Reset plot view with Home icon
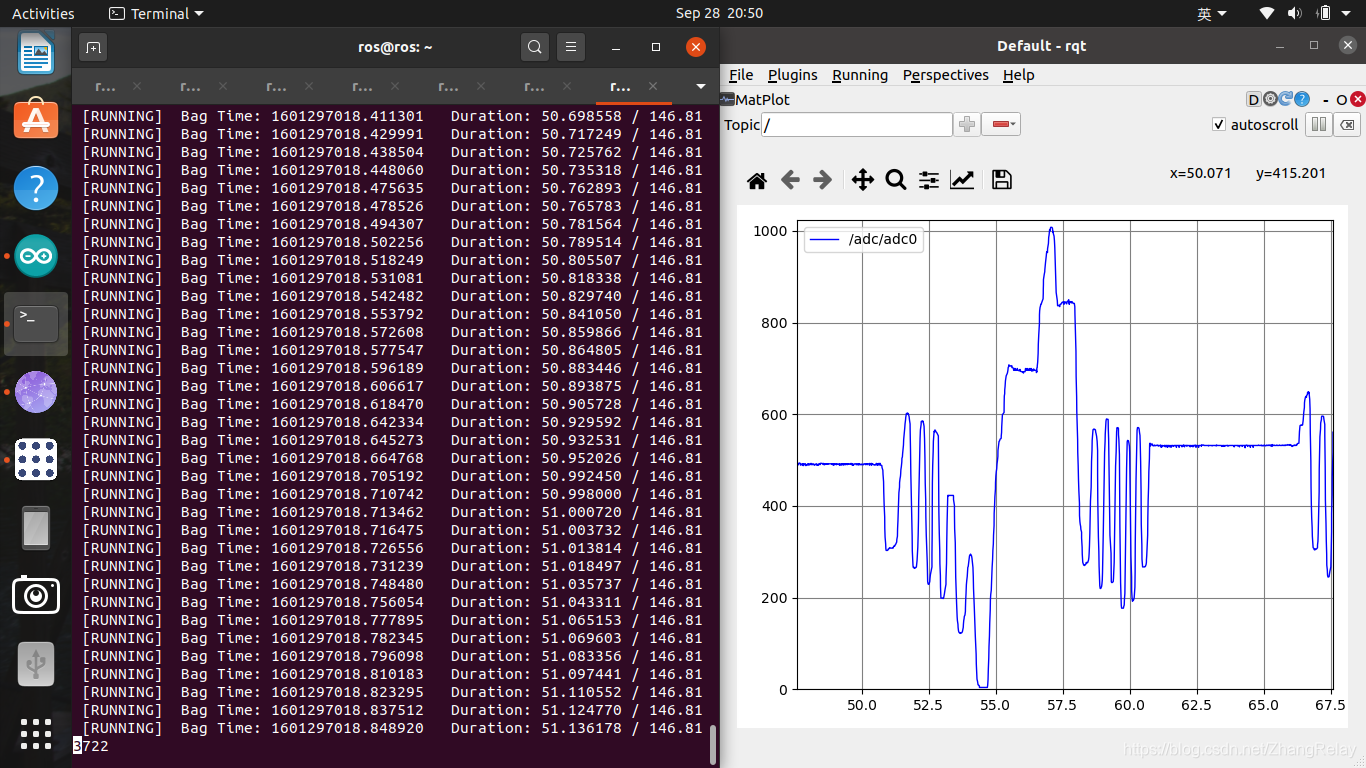Viewport: 1366px width, 768px height. pos(757,180)
